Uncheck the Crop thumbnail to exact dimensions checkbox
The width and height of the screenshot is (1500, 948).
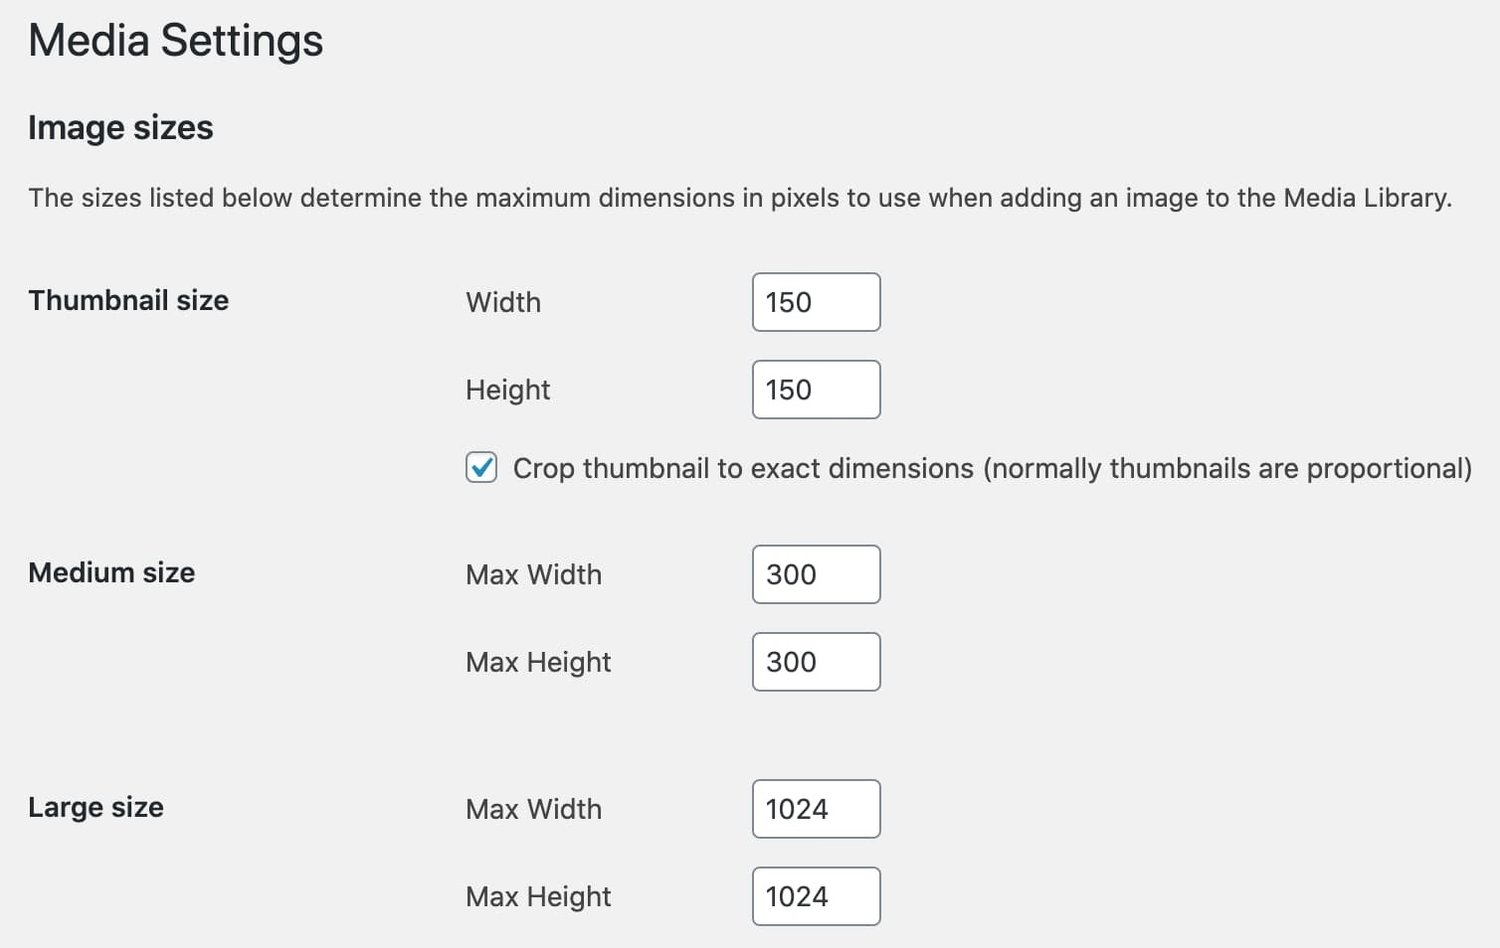tap(481, 467)
